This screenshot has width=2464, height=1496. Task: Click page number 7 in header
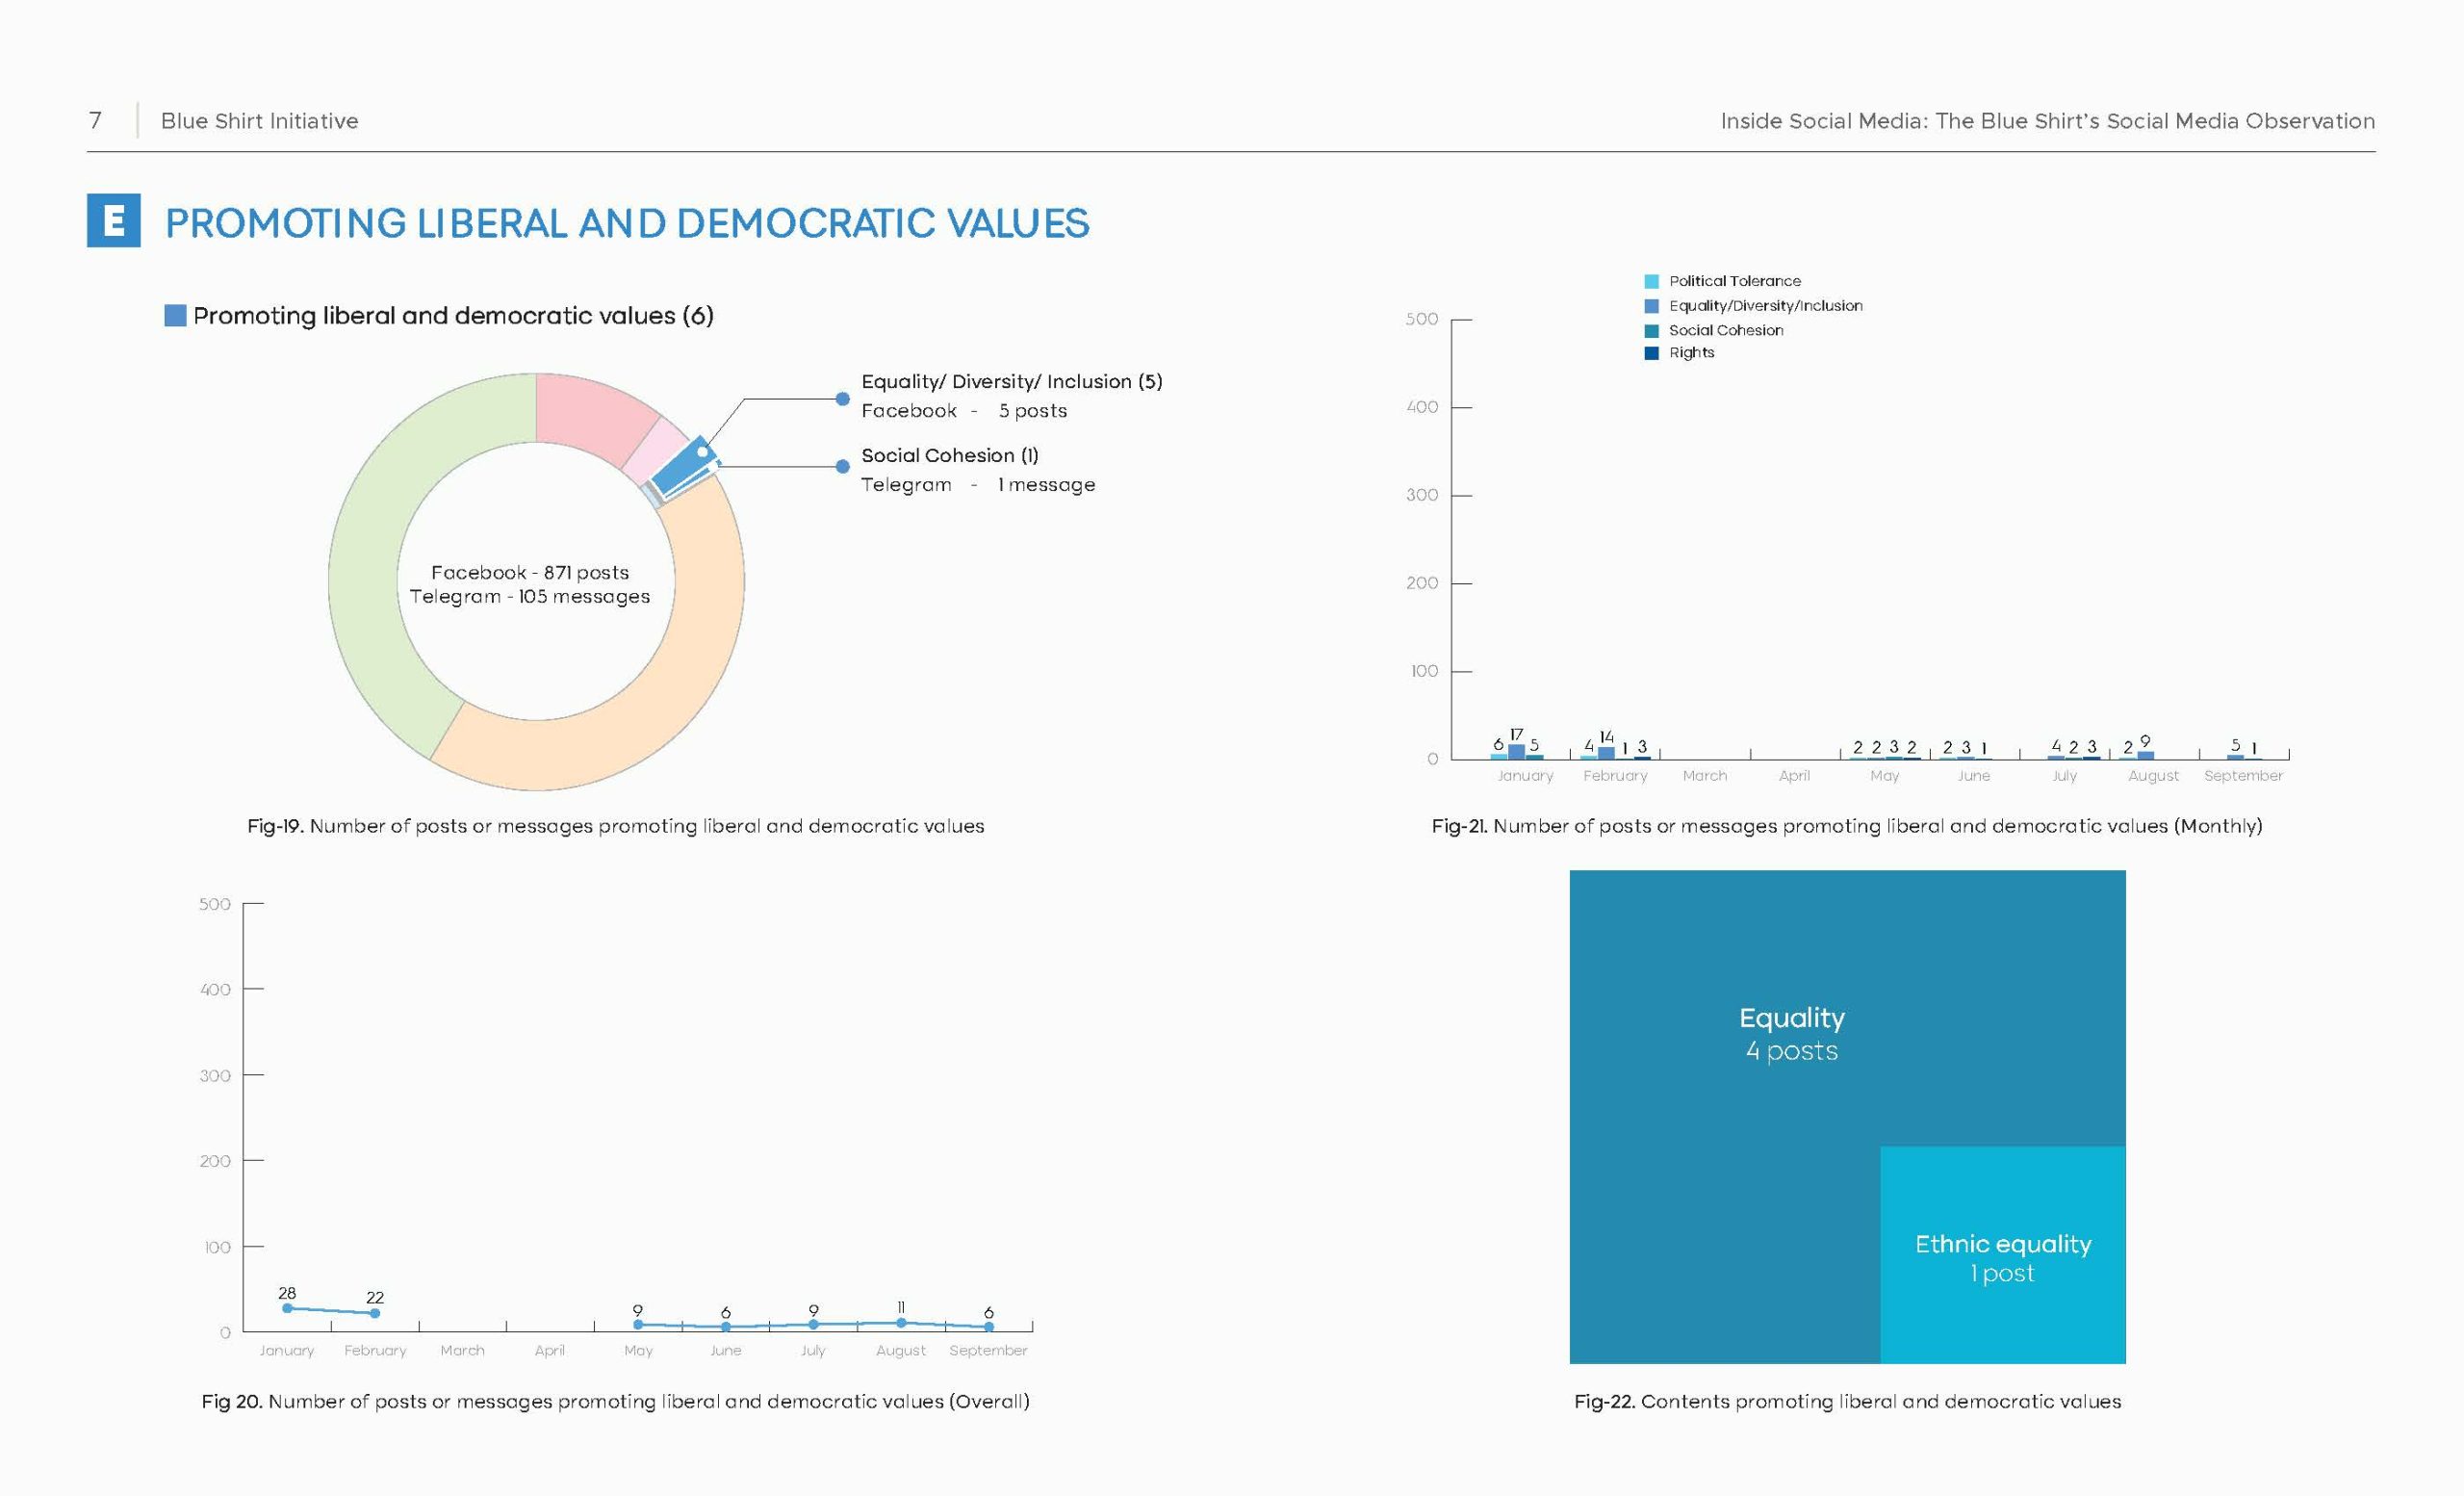(95, 121)
